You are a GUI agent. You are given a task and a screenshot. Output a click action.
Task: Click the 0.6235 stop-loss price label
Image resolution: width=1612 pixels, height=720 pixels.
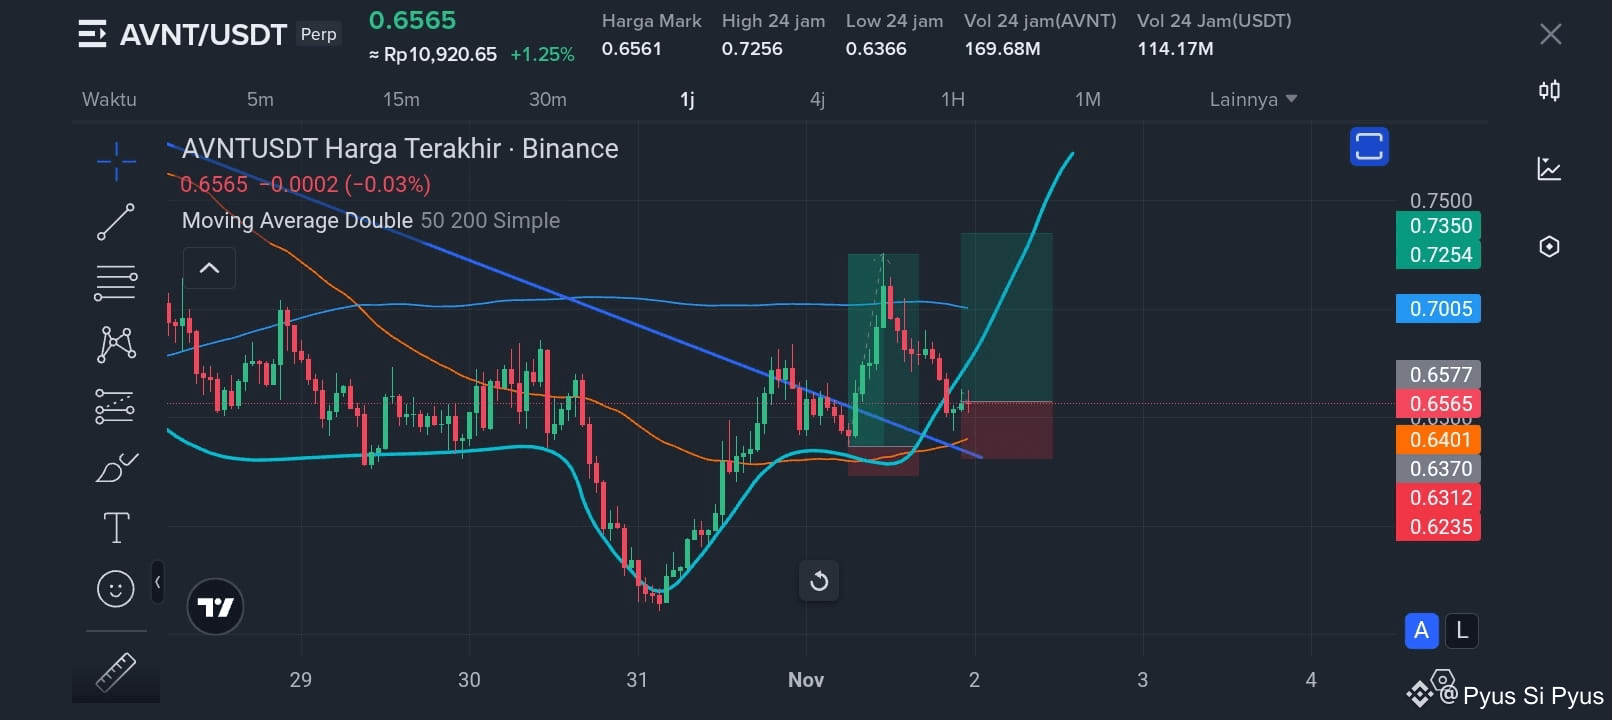coord(1439,527)
